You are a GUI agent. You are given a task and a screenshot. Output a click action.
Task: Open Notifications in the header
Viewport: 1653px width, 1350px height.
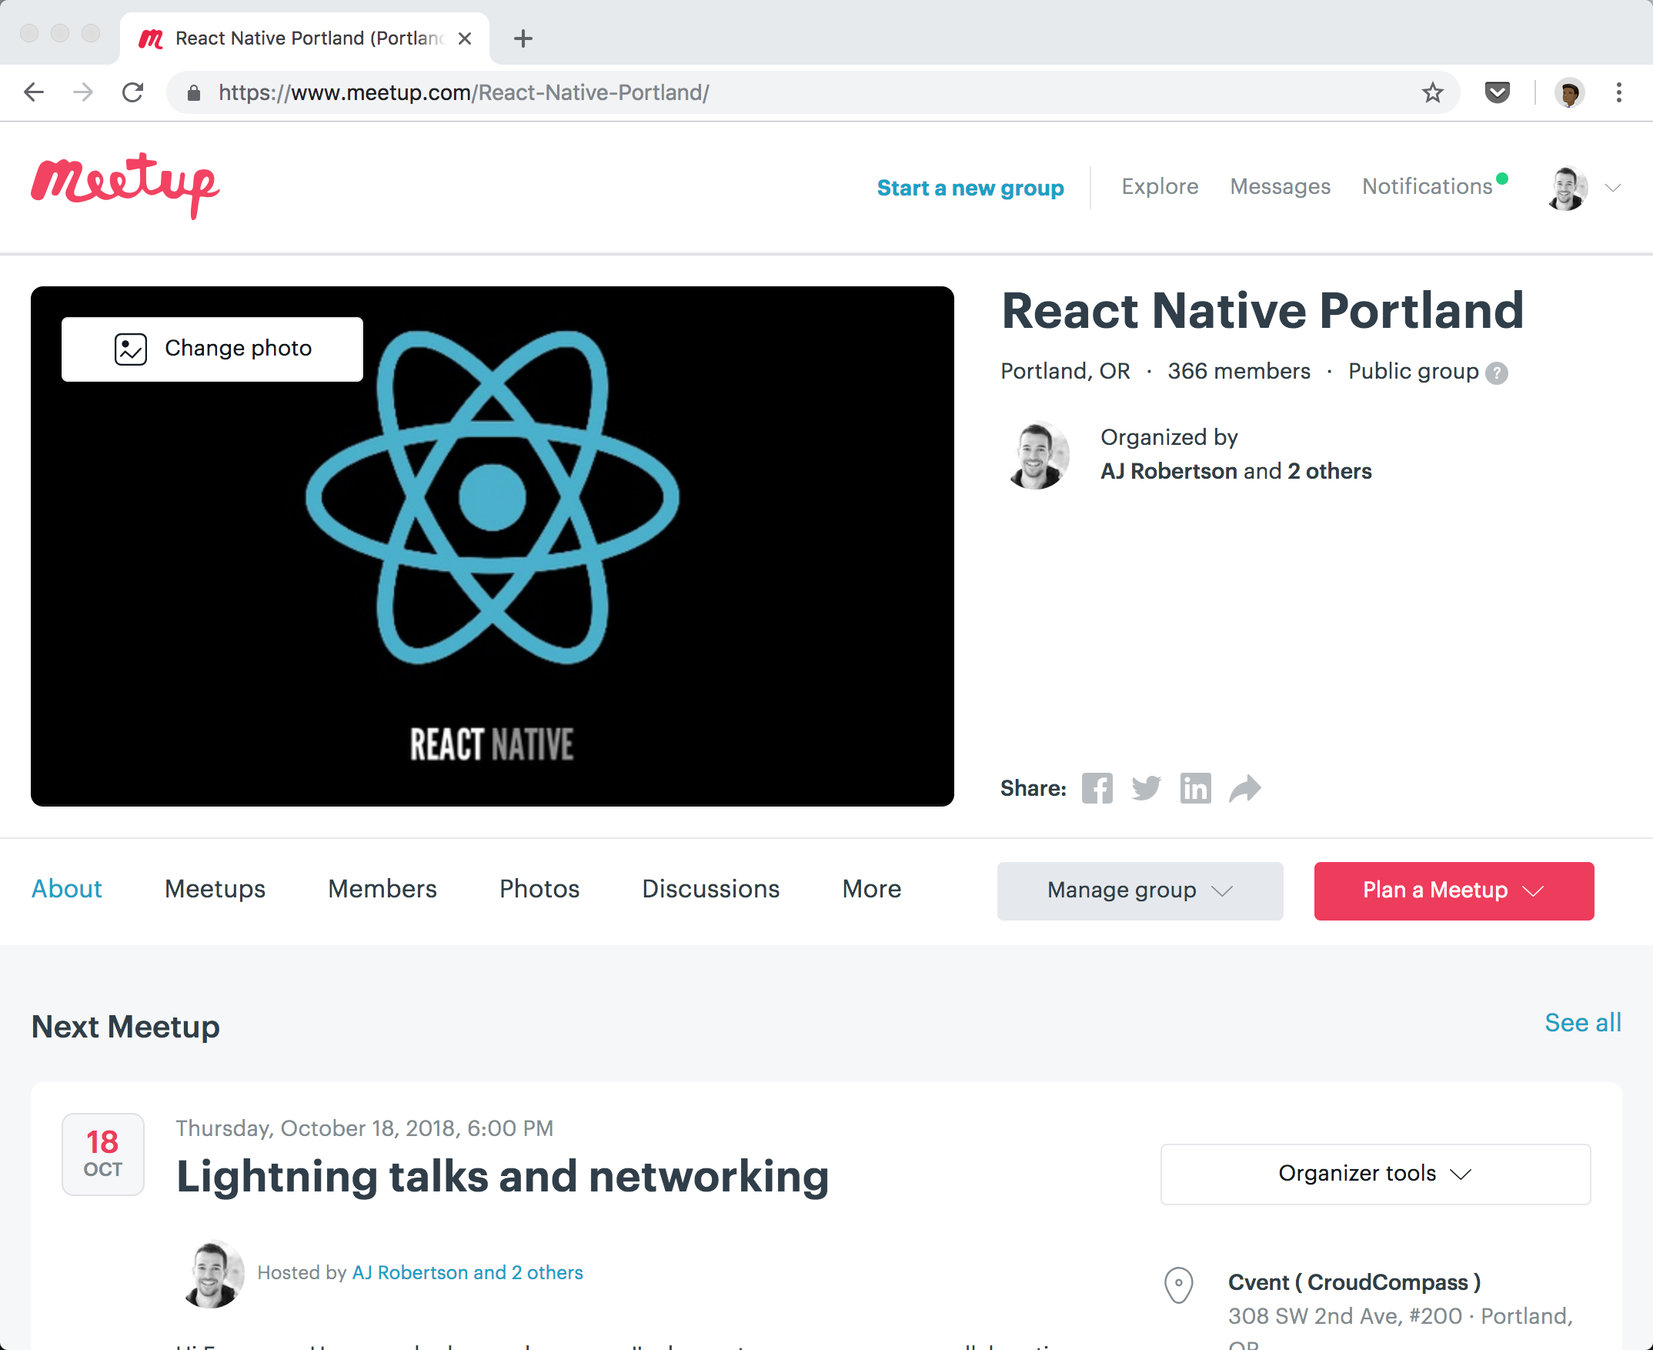pyautogui.click(x=1427, y=187)
